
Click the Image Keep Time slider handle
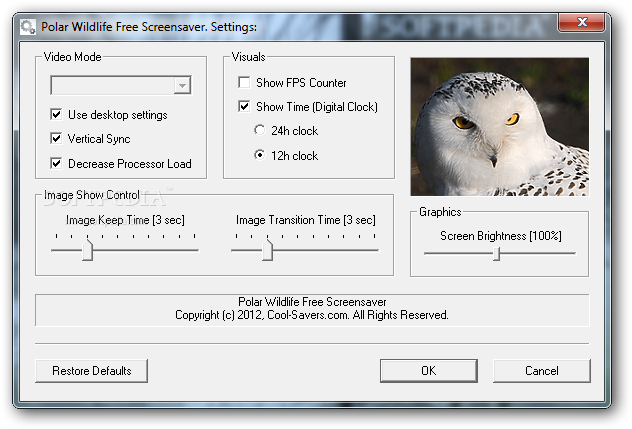(x=87, y=250)
